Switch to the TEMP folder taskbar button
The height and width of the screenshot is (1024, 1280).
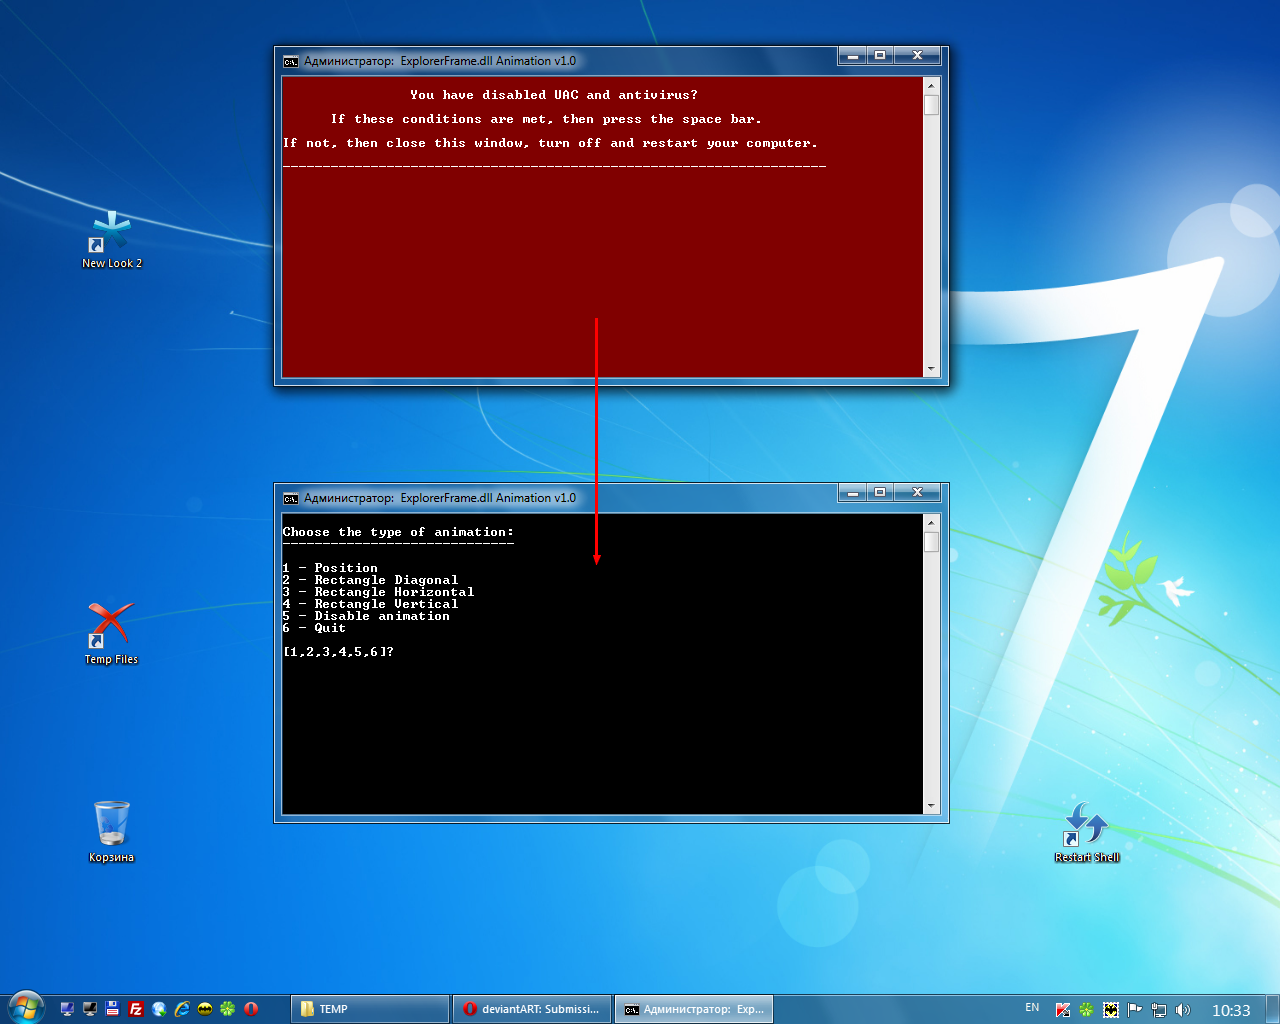click(370, 1009)
